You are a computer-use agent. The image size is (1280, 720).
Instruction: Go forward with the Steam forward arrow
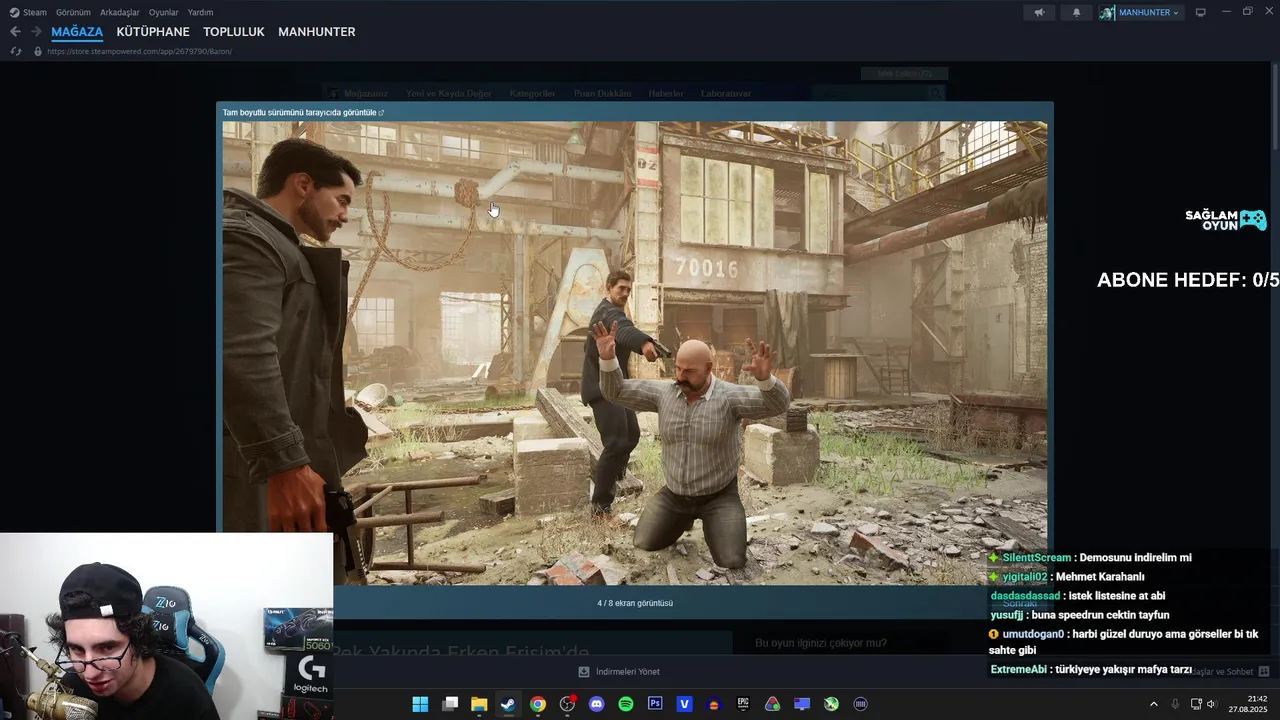(36, 32)
